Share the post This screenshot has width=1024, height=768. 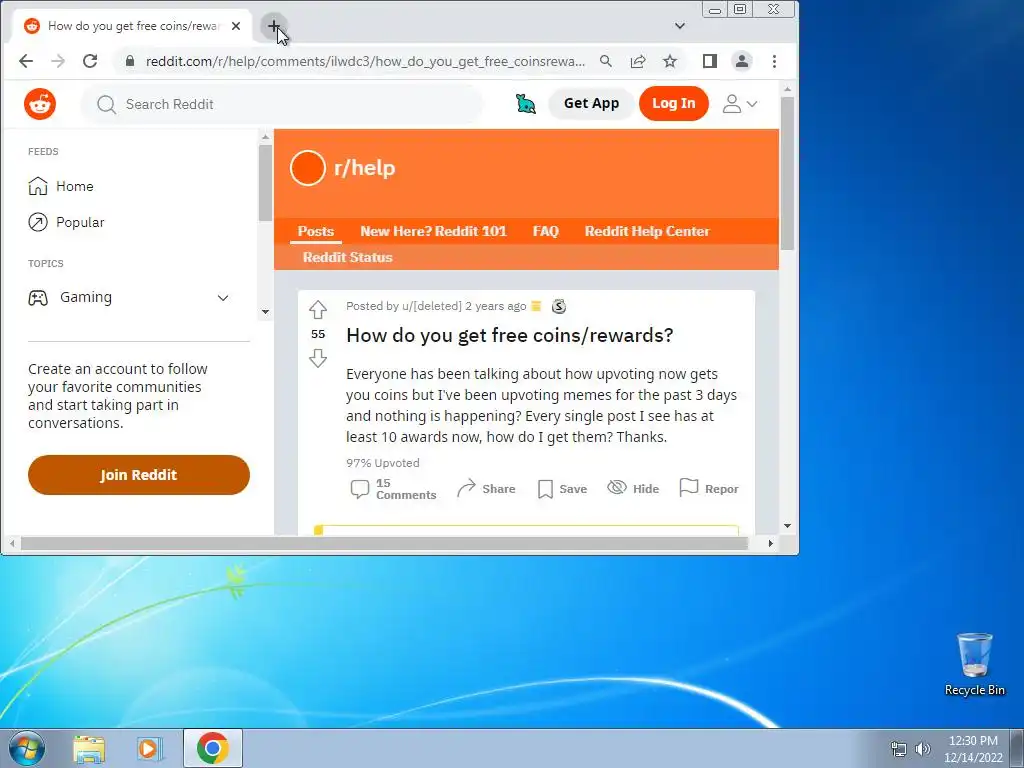pyautogui.click(x=486, y=488)
